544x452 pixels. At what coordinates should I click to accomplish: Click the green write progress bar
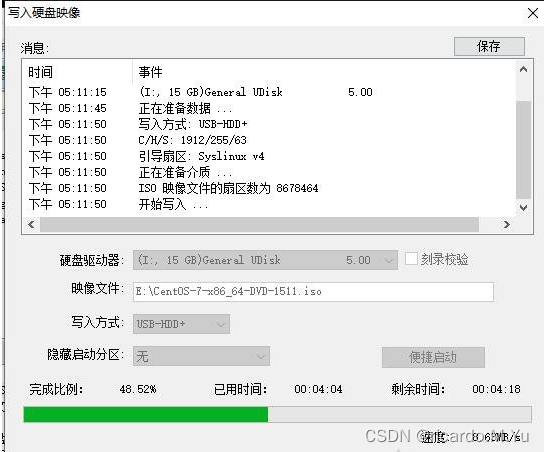click(277, 415)
